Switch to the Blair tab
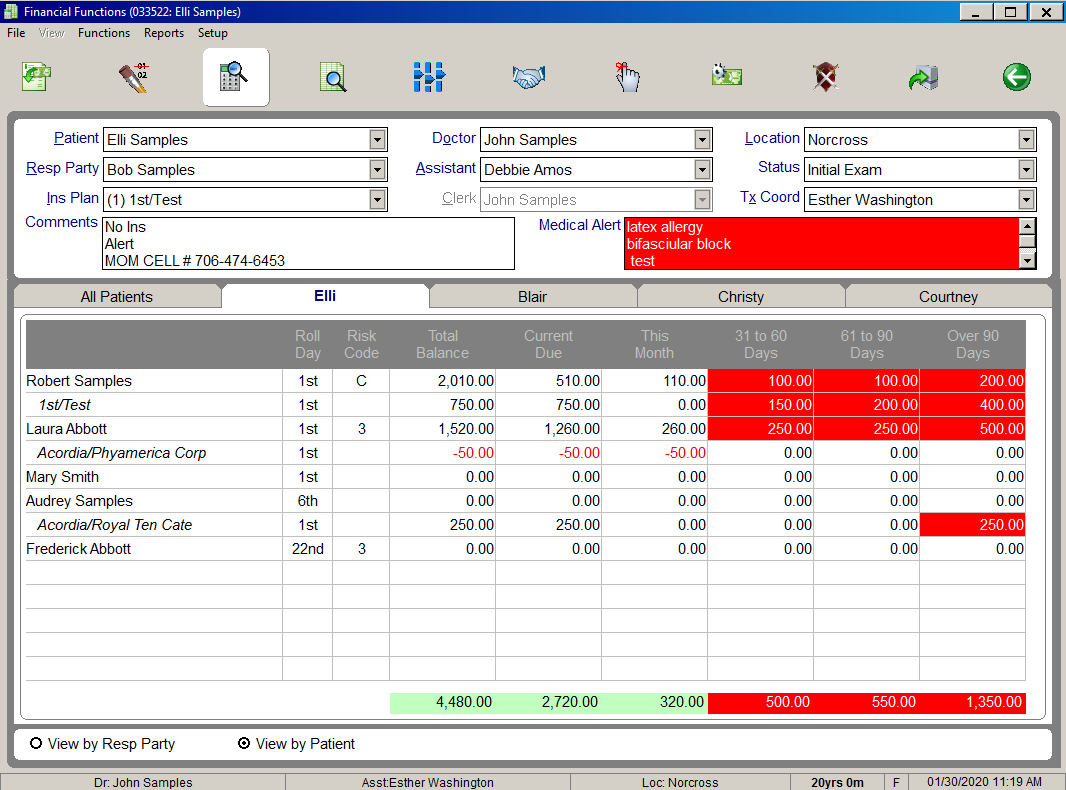This screenshot has height=790, width=1066. [532, 297]
